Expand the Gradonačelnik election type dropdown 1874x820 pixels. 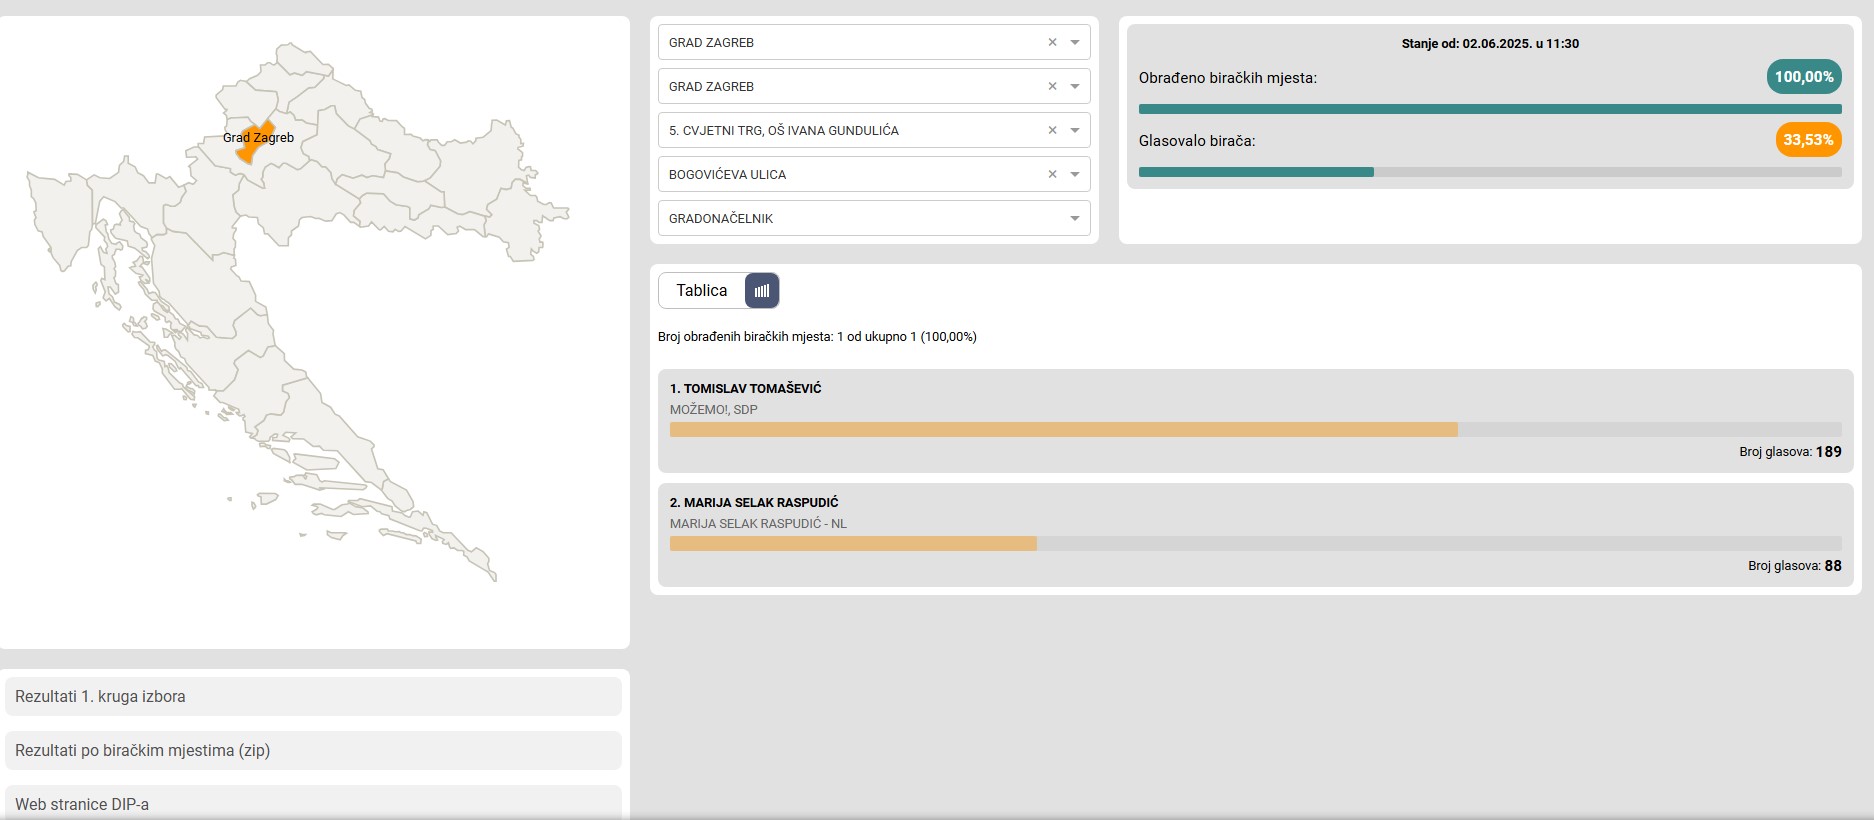point(1075,219)
